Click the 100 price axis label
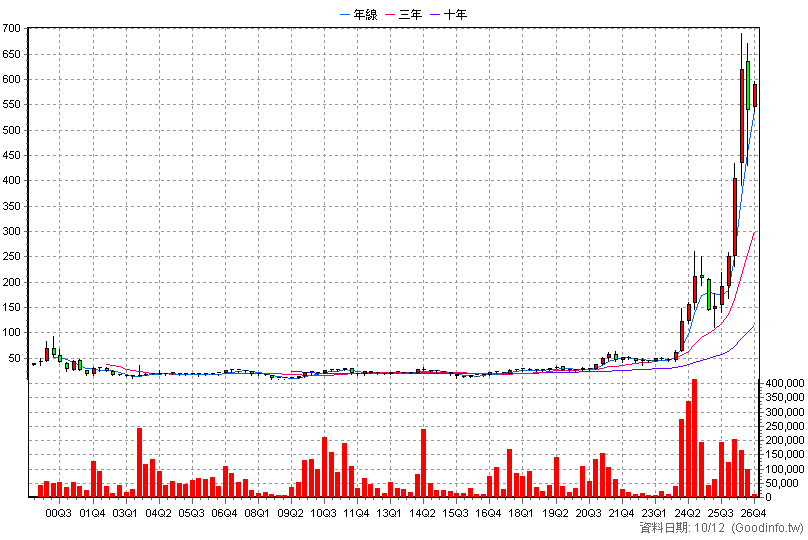This screenshot has height=540, width=808. 11,333
